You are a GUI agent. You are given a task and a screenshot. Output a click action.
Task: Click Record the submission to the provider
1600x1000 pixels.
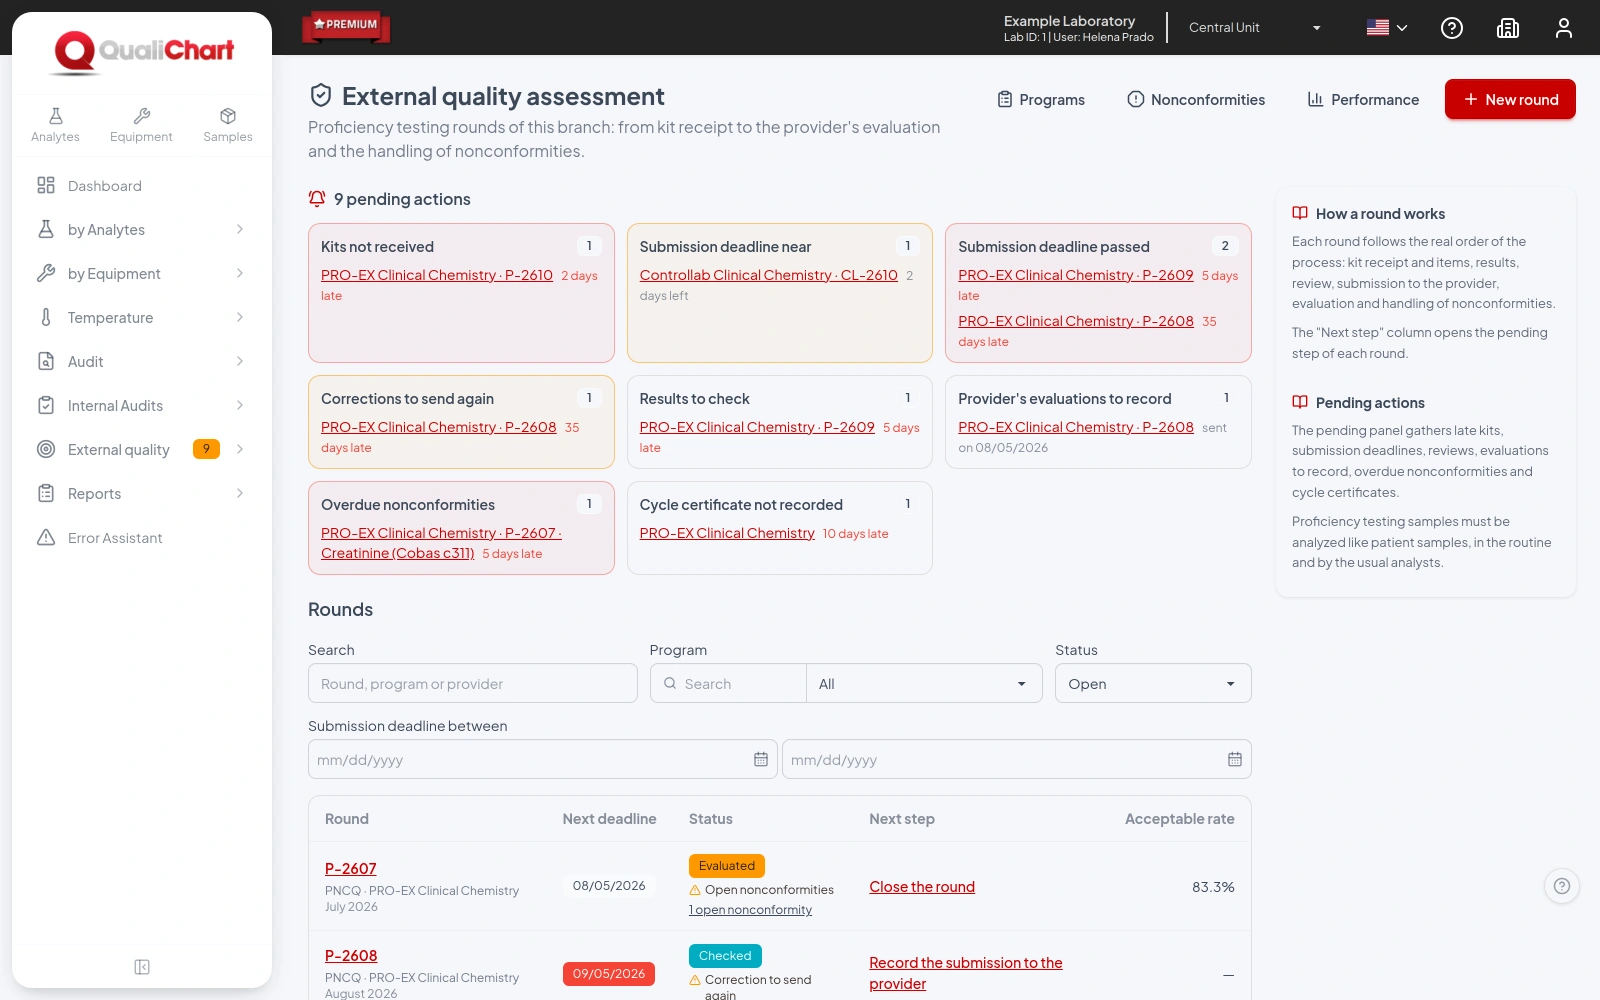point(966,973)
